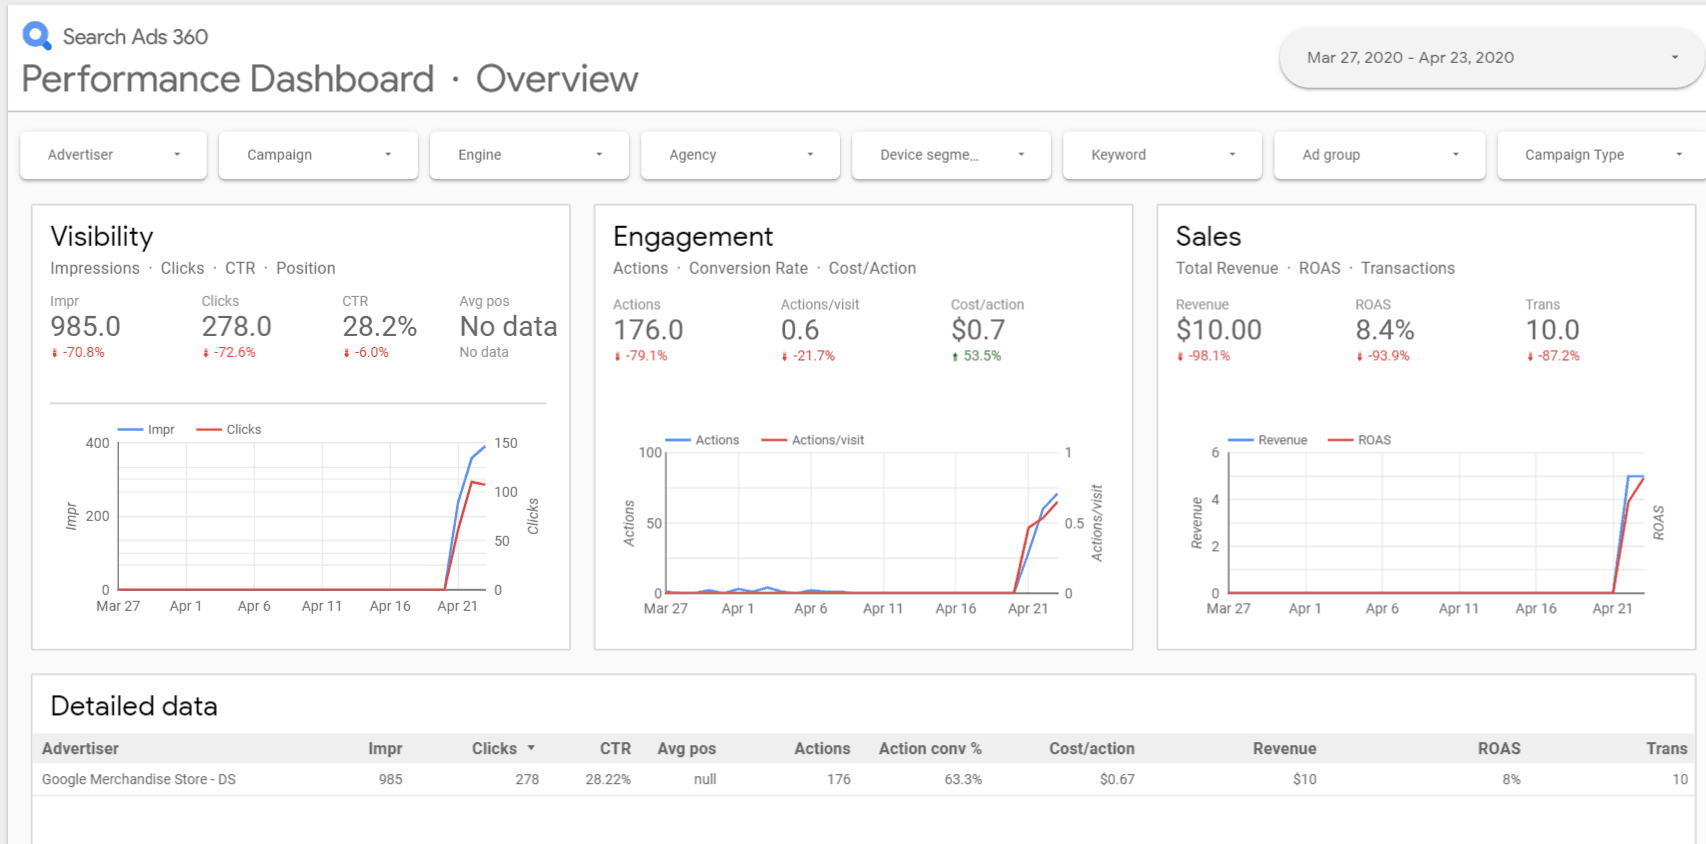Expand the Engine filter dropdown

coord(529,155)
